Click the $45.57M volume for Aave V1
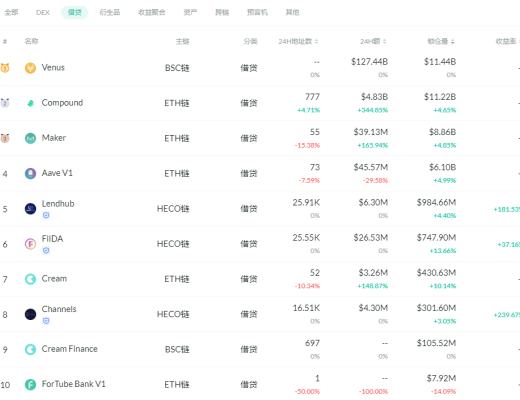Viewport: 520px width, 400px height. click(x=371, y=167)
